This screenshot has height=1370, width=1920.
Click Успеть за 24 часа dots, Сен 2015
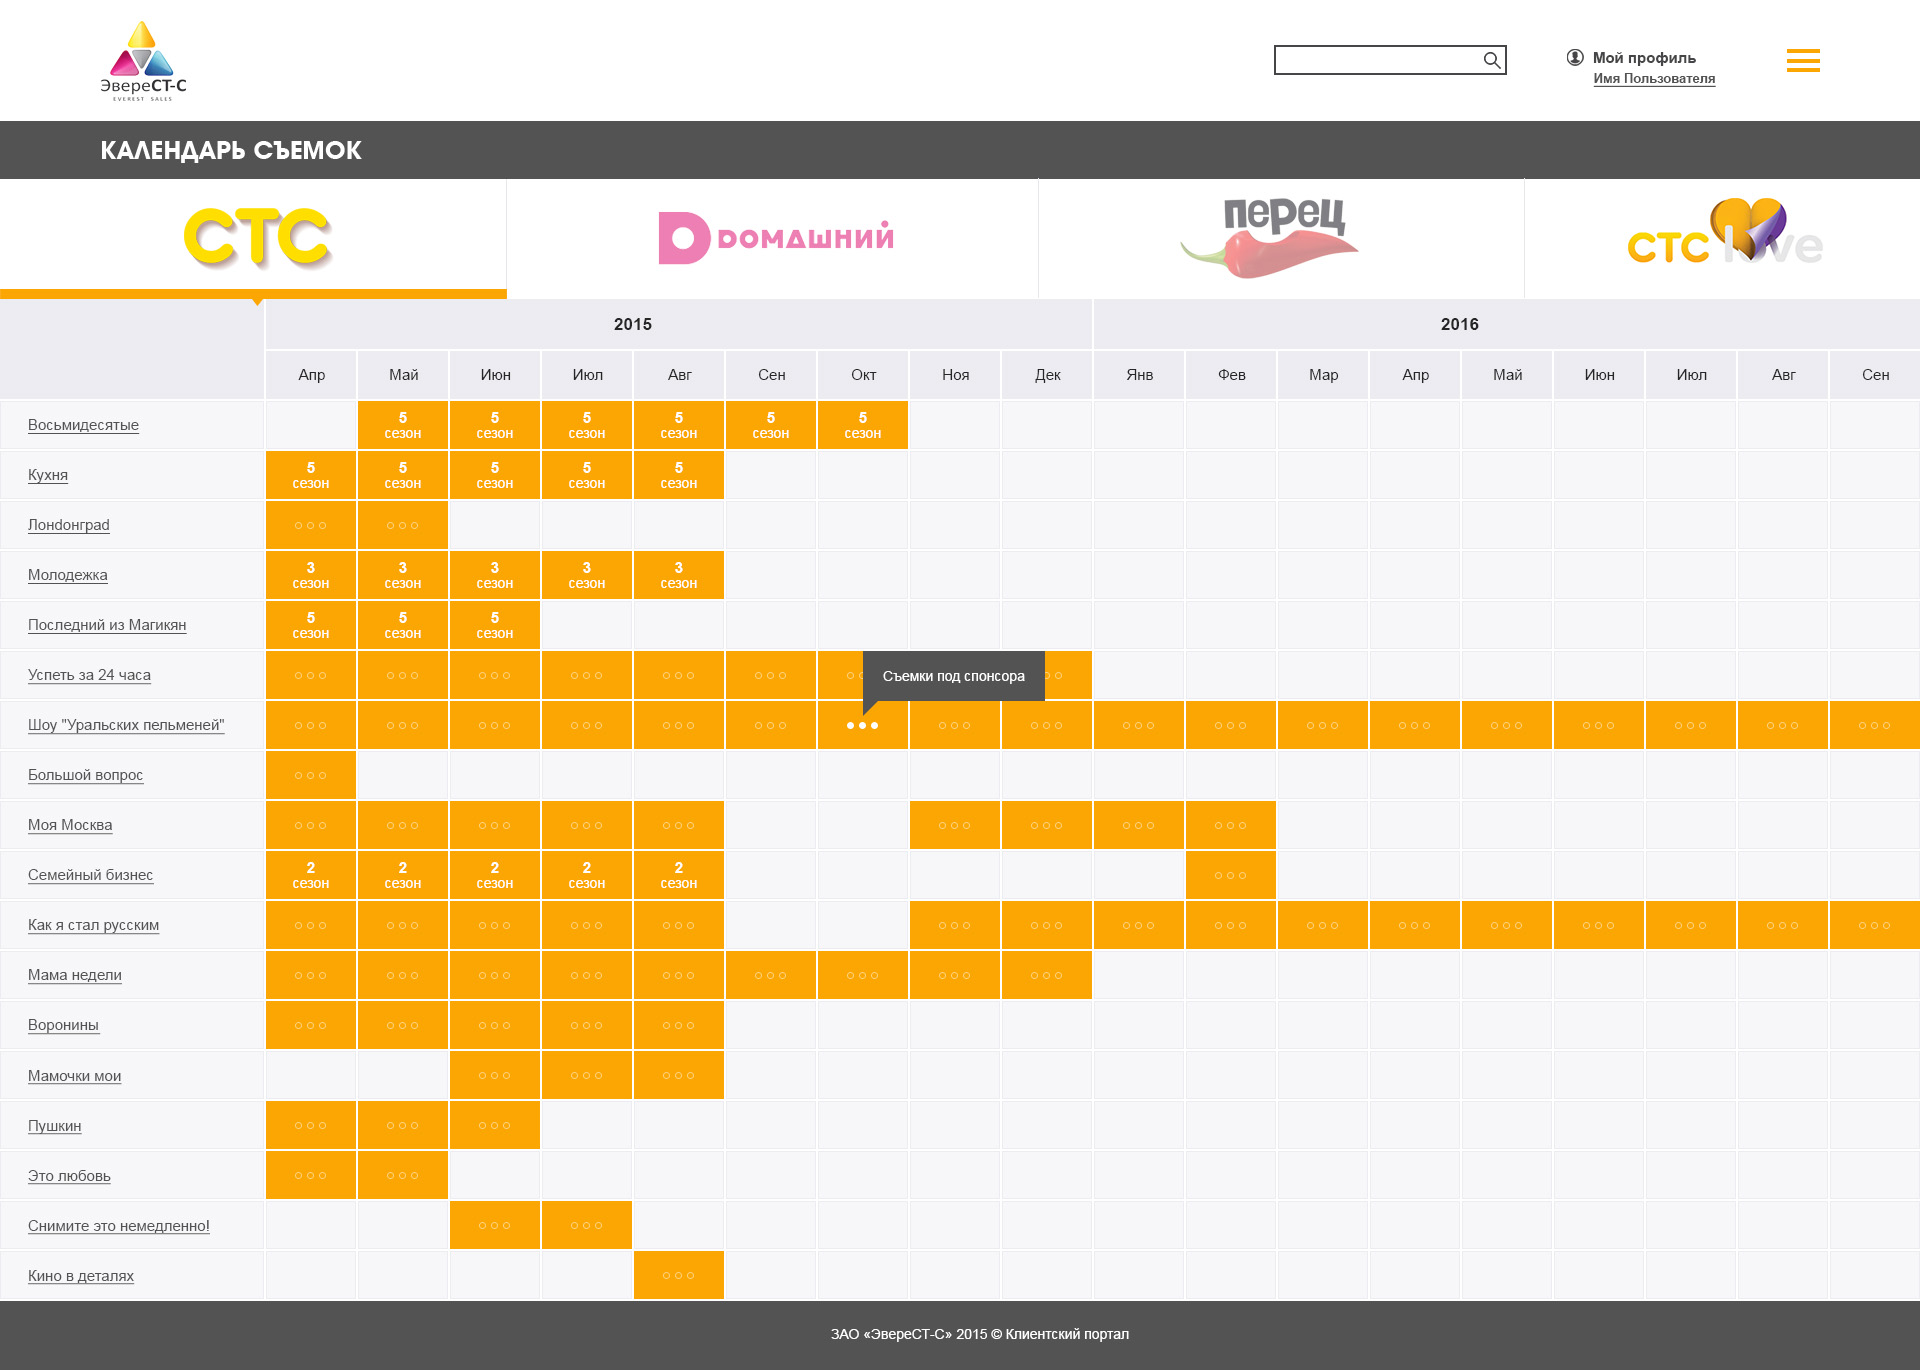click(x=771, y=675)
